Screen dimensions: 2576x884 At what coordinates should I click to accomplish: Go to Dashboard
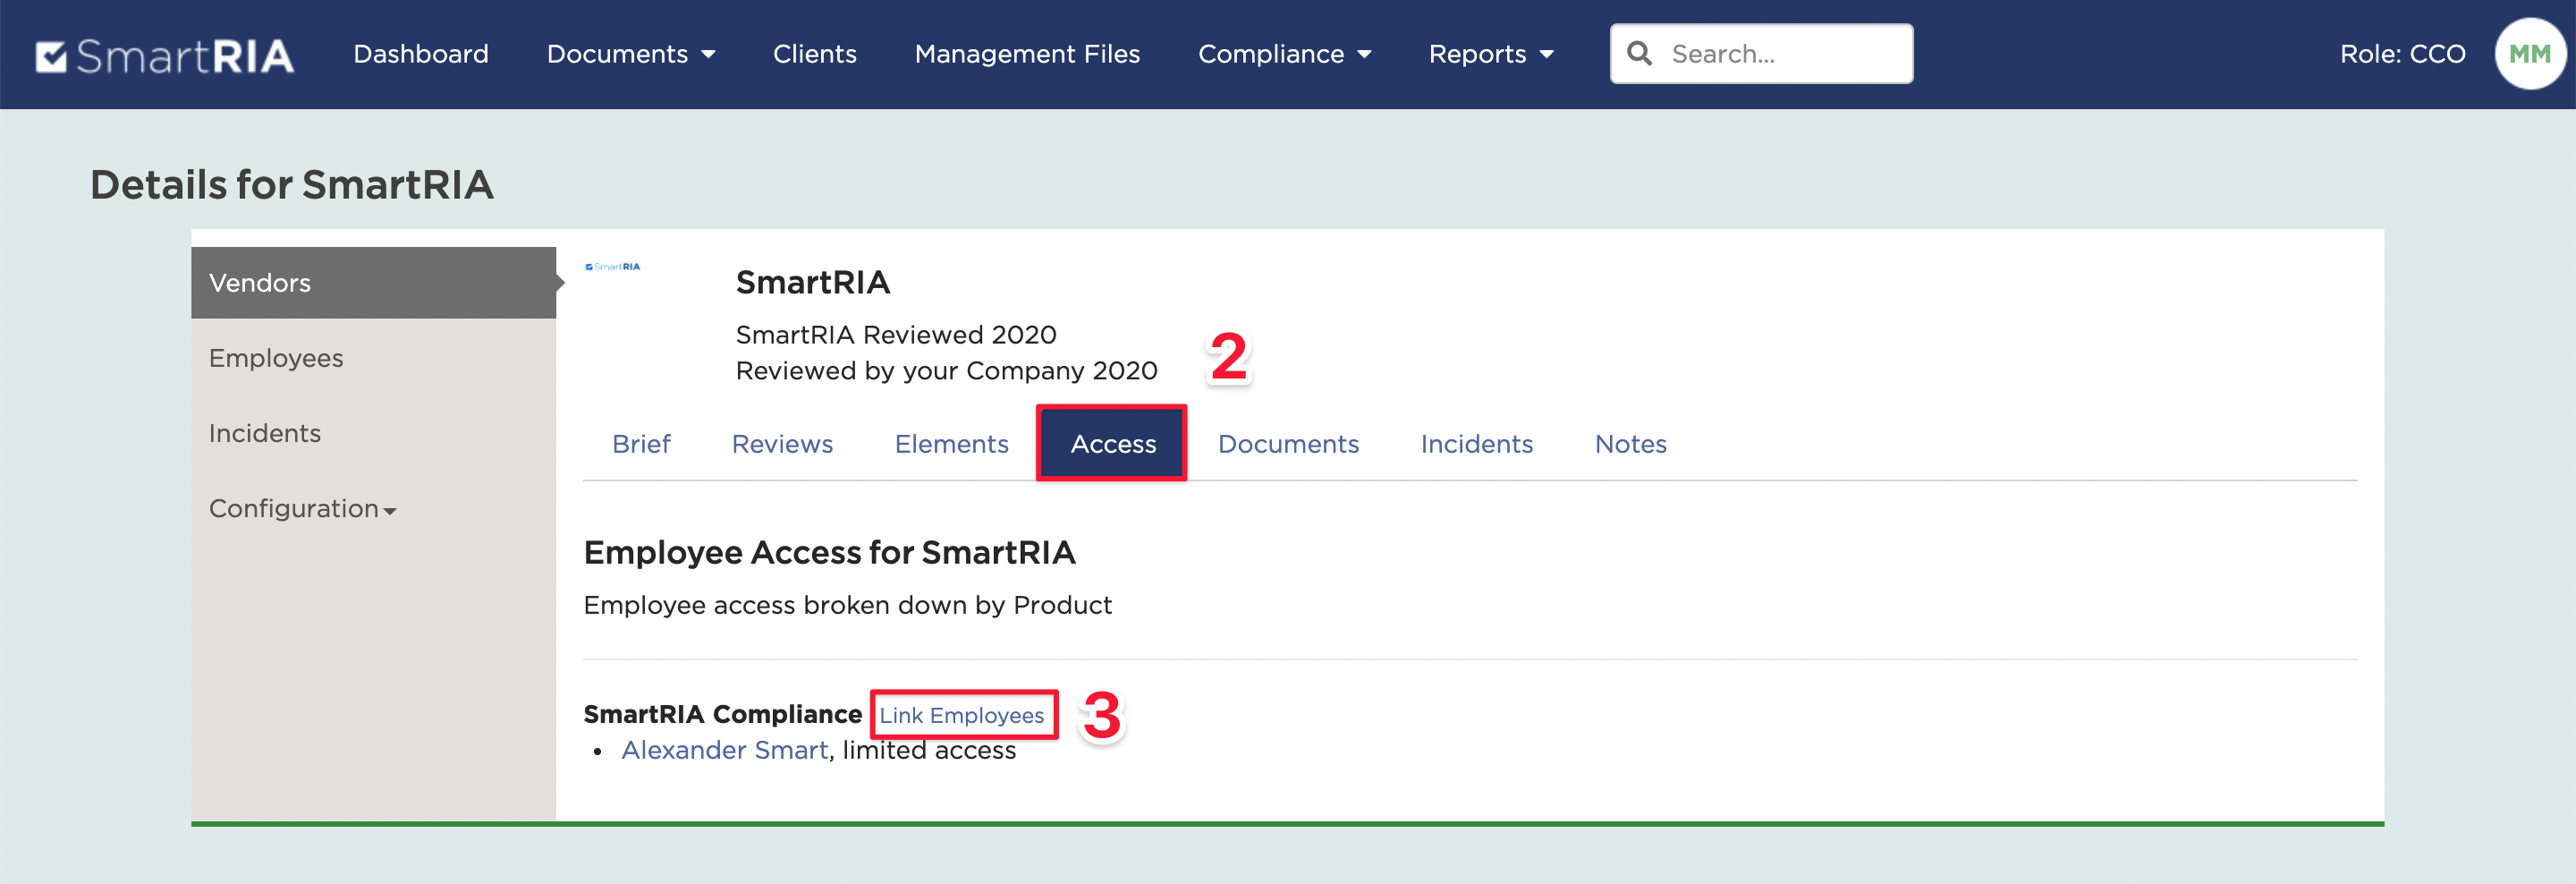point(421,54)
